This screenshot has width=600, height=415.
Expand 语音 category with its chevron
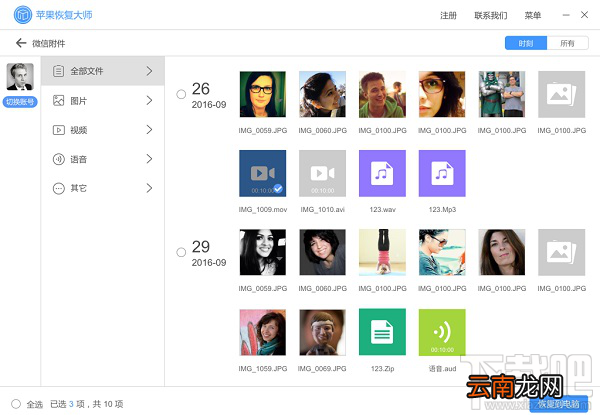149,159
